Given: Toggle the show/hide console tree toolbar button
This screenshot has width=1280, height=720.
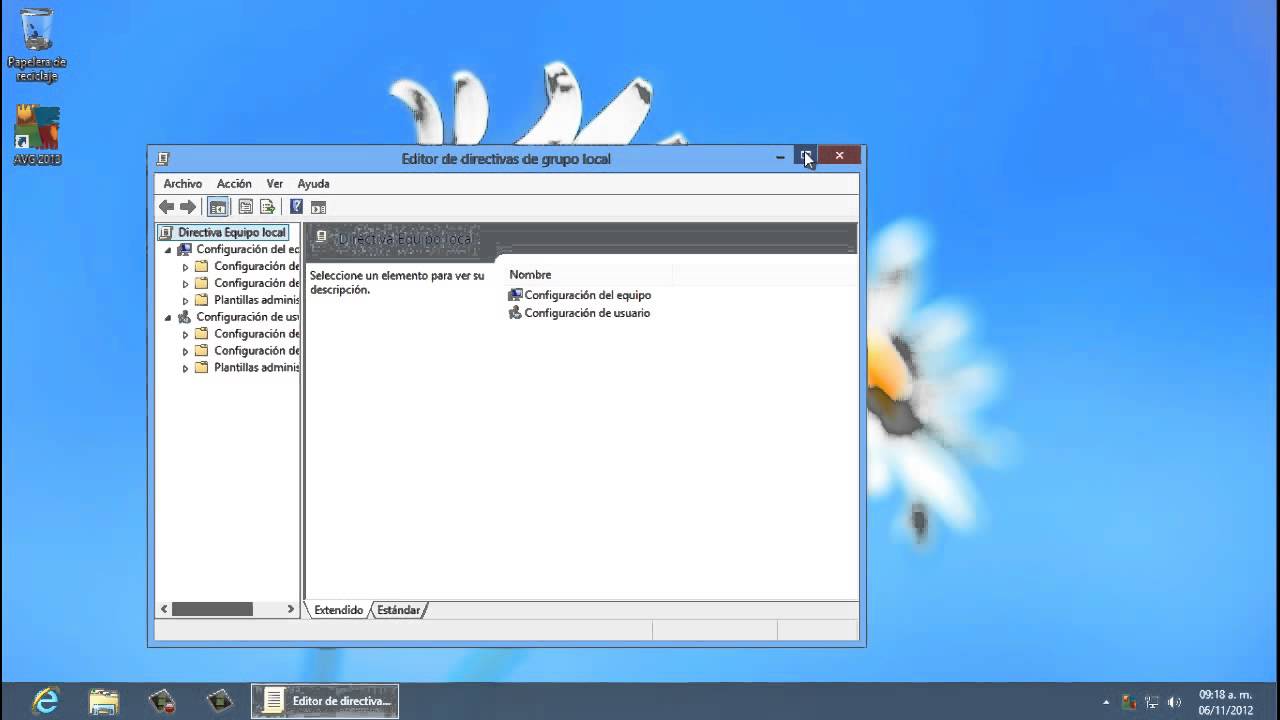Looking at the screenshot, I should coord(218,207).
